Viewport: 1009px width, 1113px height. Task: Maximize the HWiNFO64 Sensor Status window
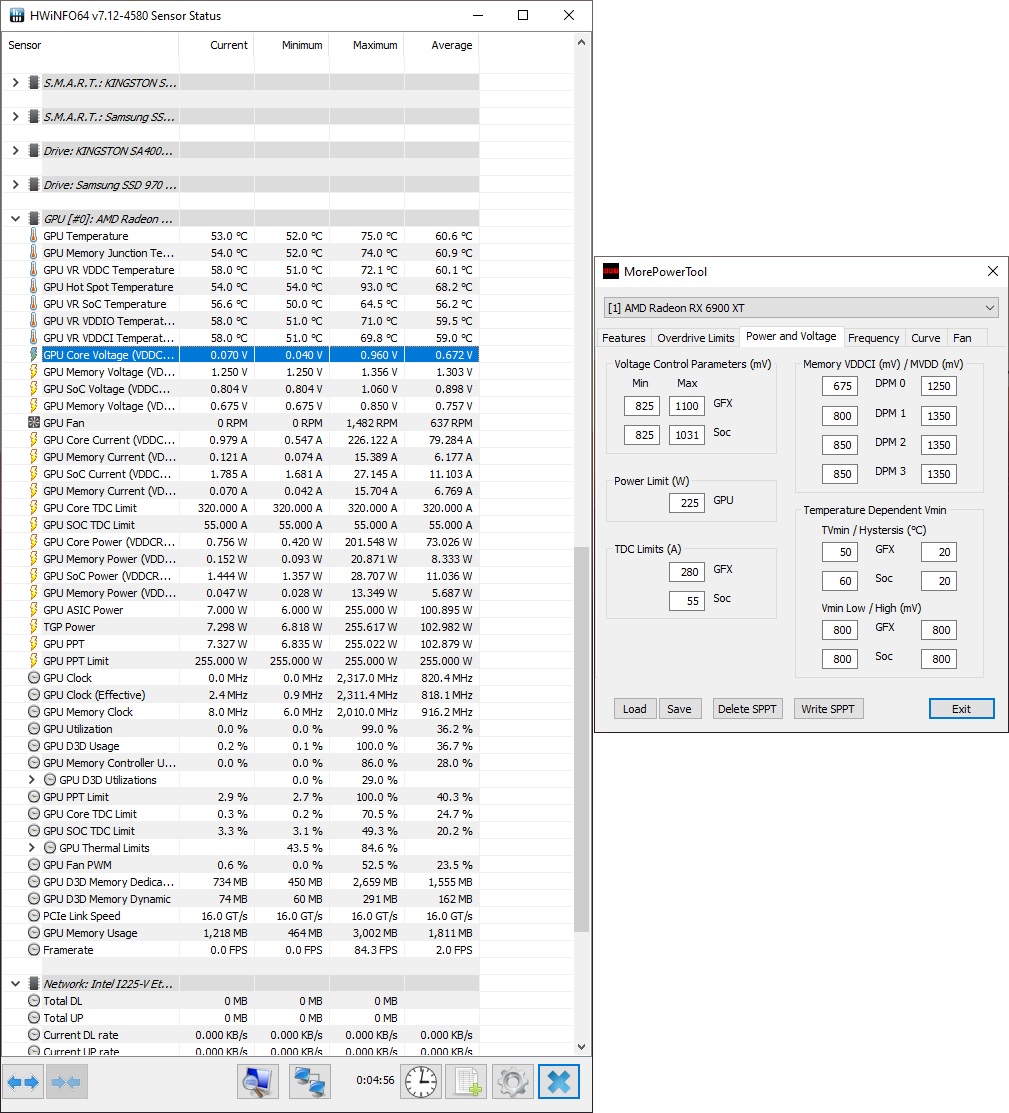click(x=523, y=15)
